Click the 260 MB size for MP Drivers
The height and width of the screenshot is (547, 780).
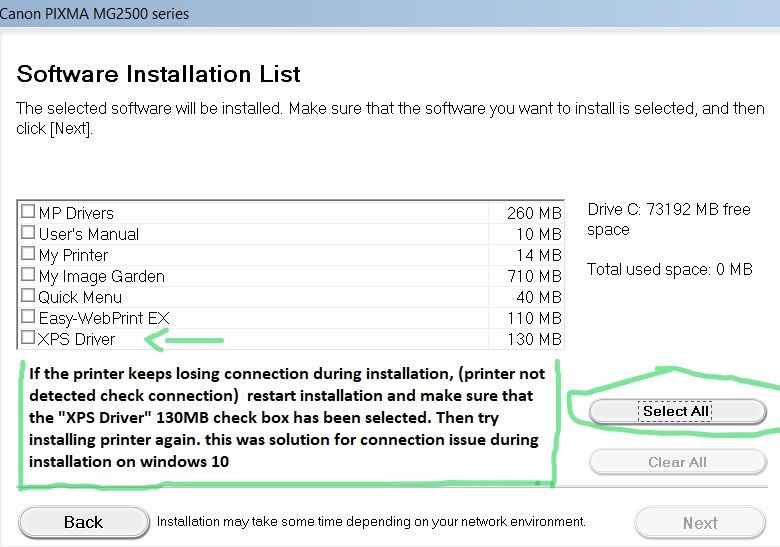(534, 213)
